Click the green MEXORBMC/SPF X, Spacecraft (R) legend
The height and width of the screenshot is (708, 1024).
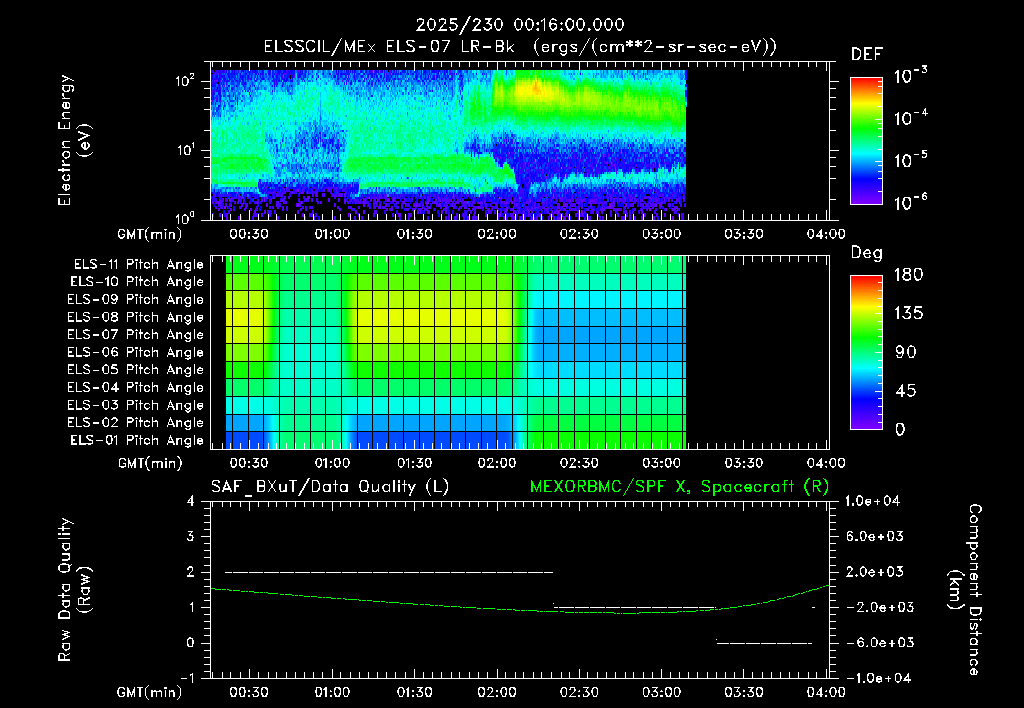click(679, 487)
